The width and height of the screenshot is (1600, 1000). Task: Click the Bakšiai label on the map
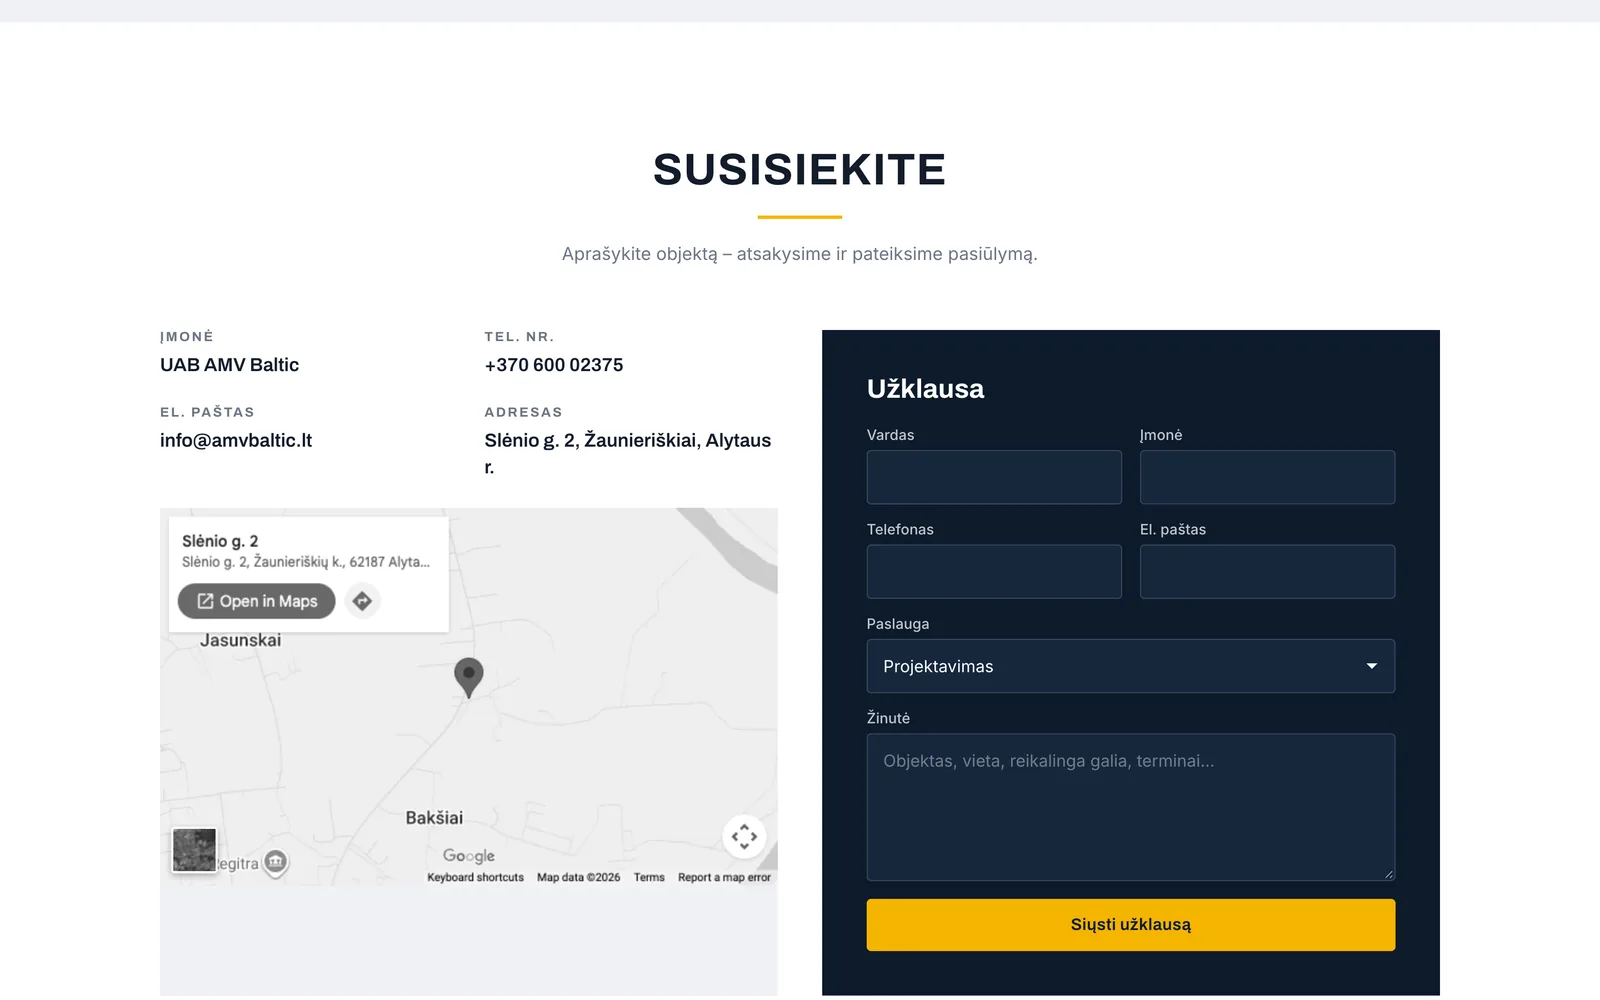point(434,818)
